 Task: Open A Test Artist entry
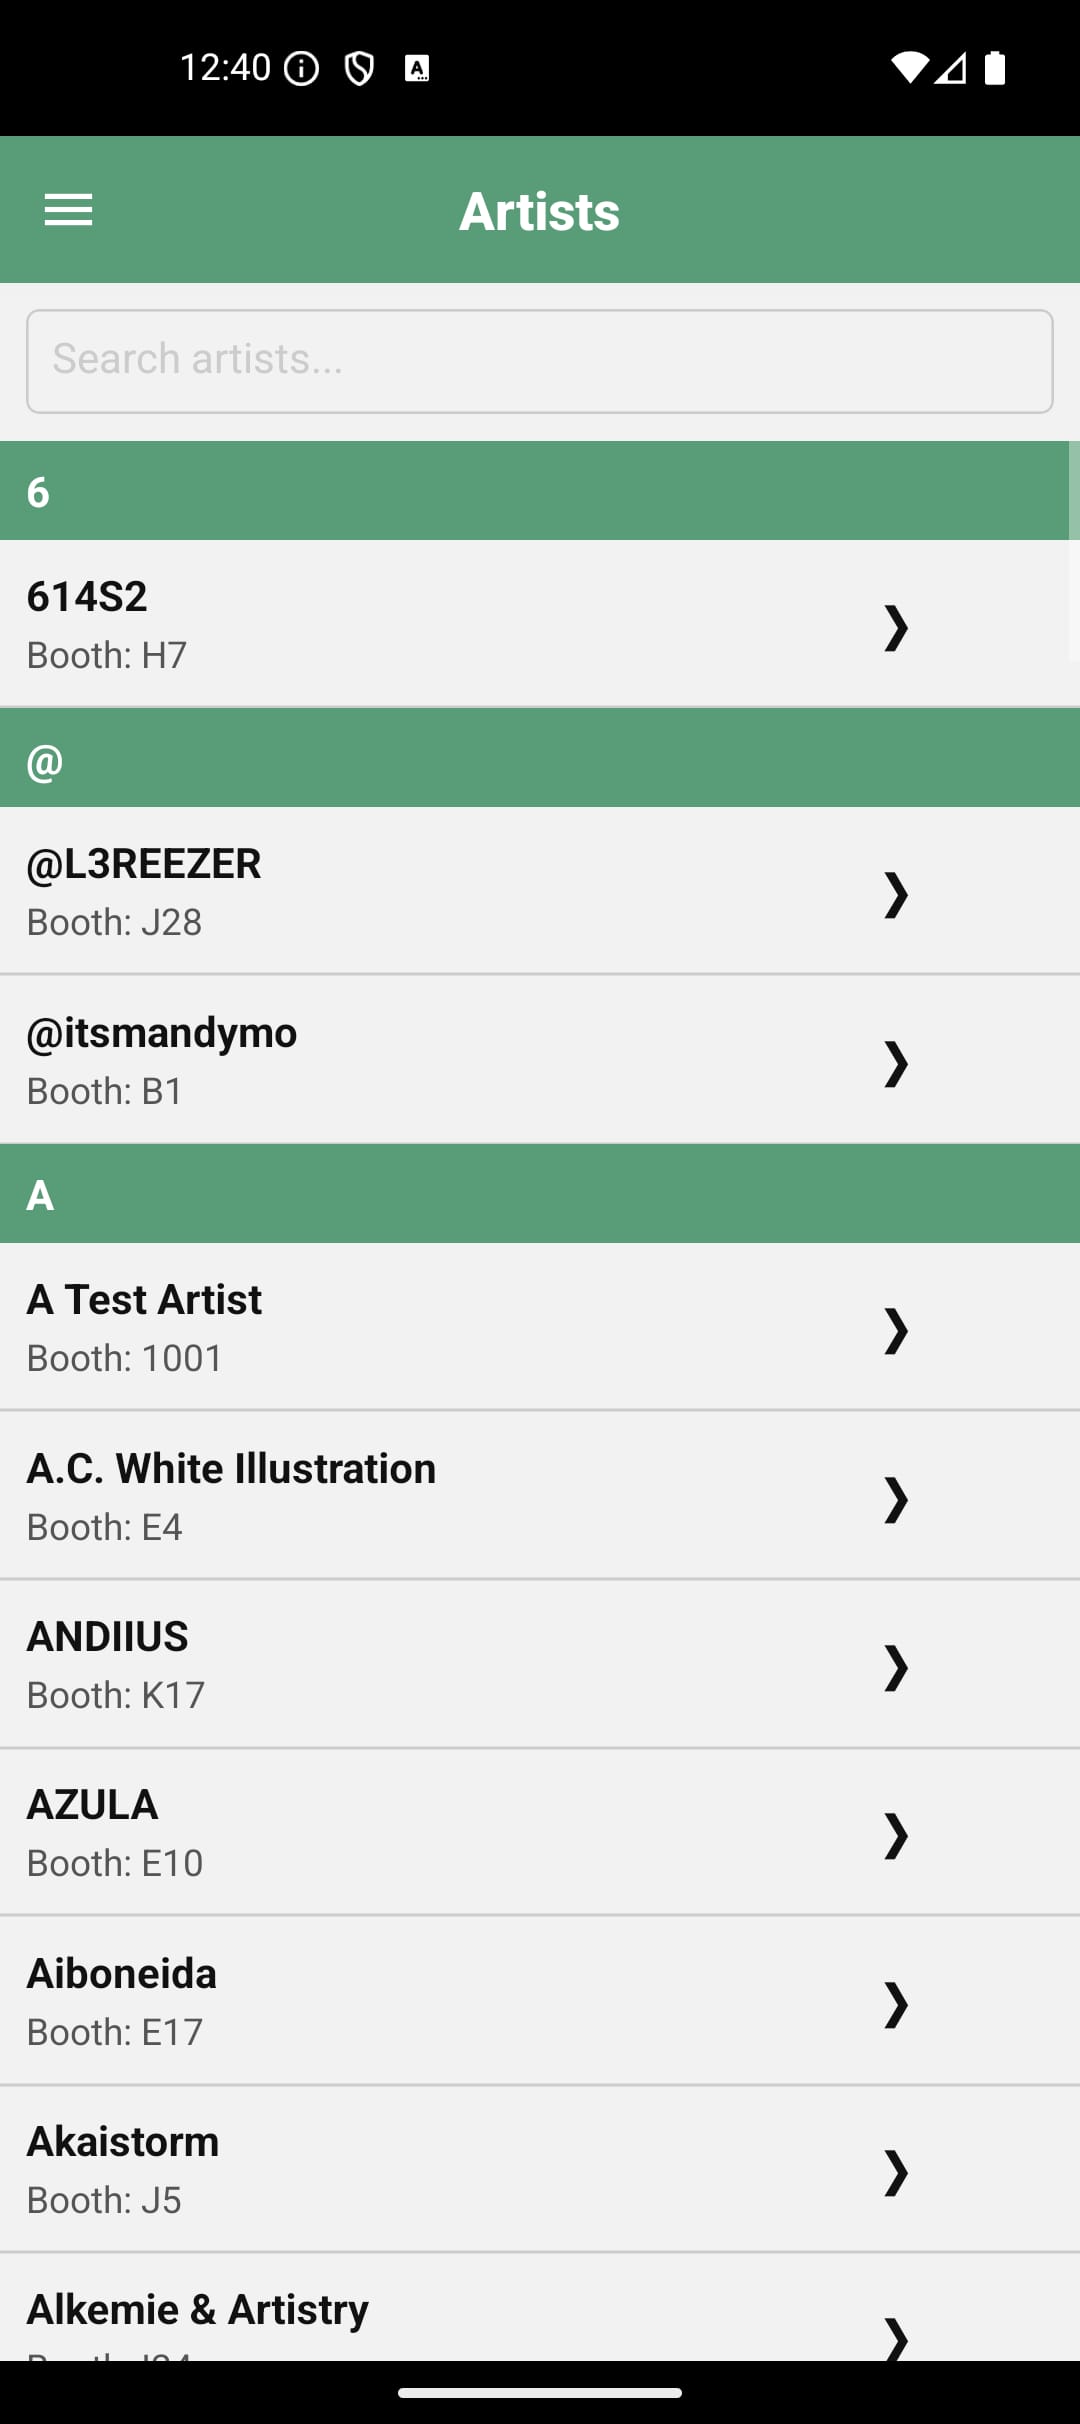[400, 1327]
